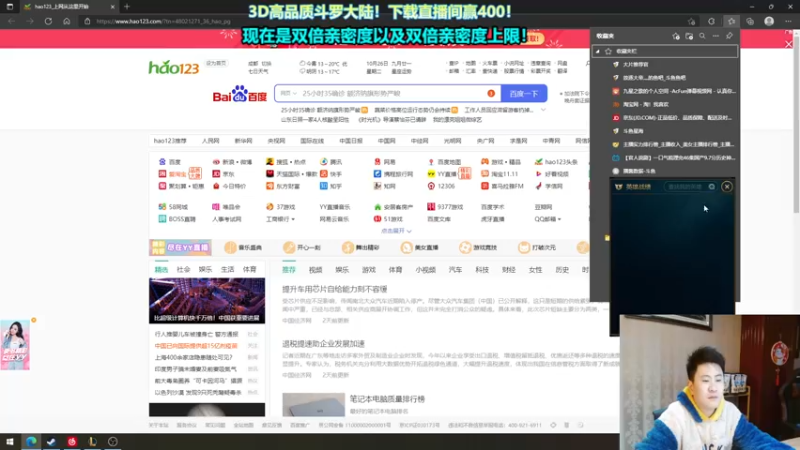Open the favorites star toolbar button

[x=731, y=21]
